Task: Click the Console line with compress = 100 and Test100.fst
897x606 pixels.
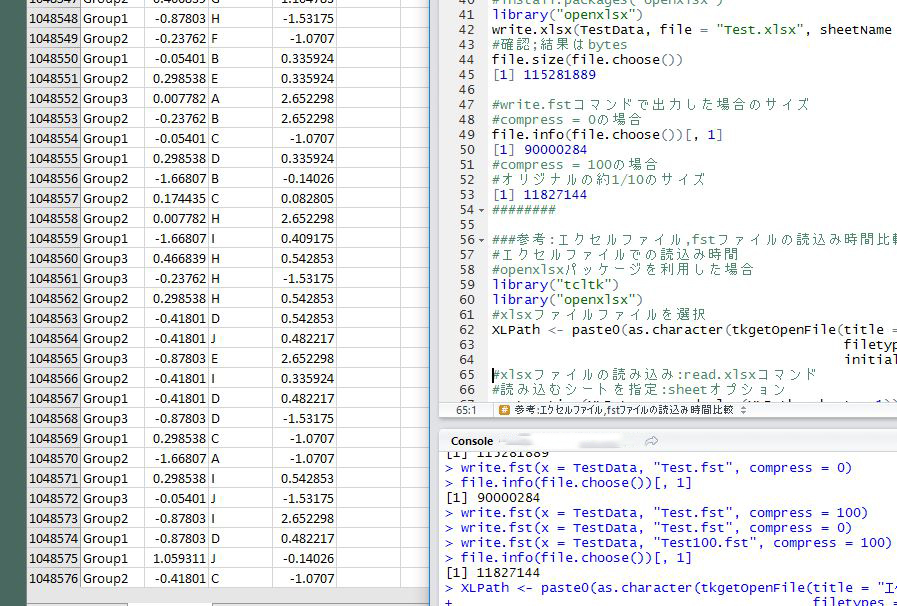Action: coord(676,543)
